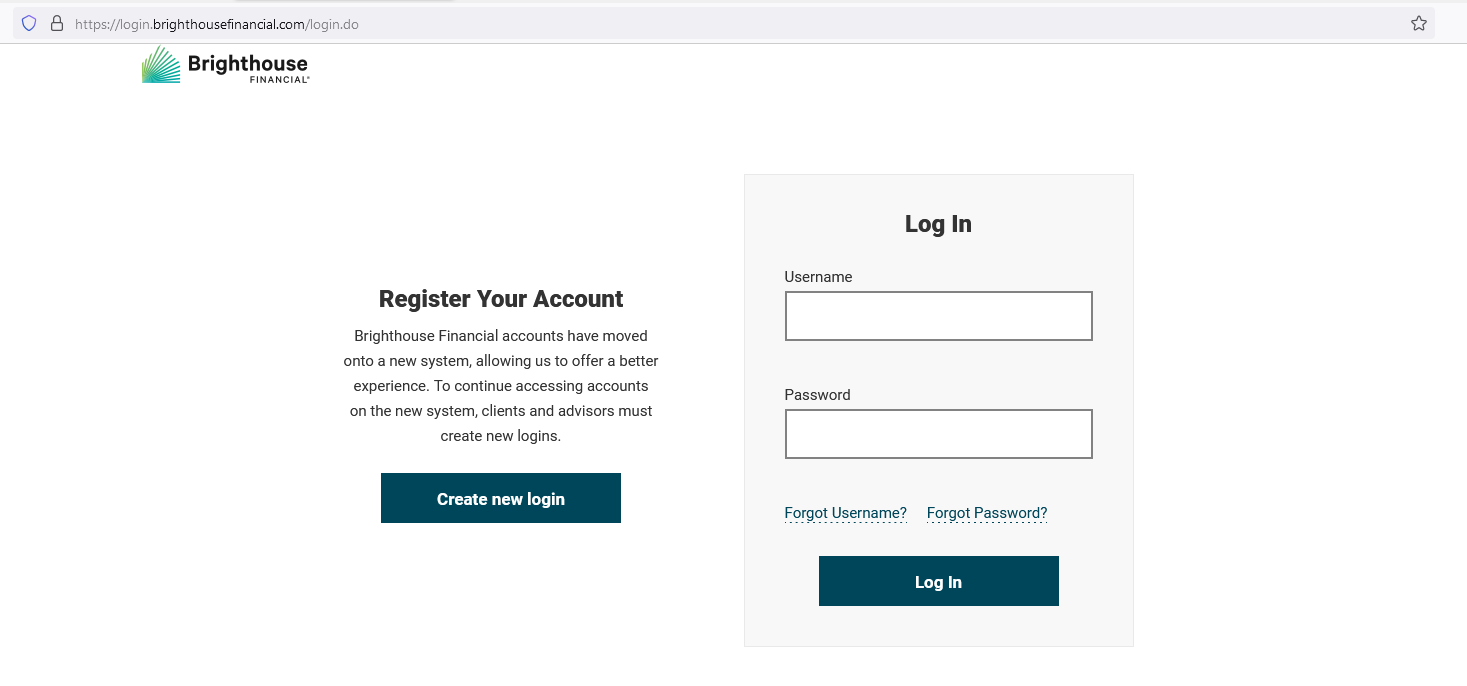The height and width of the screenshot is (686, 1467).
Task: Open the Forgot Username link
Action: (845, 512)
